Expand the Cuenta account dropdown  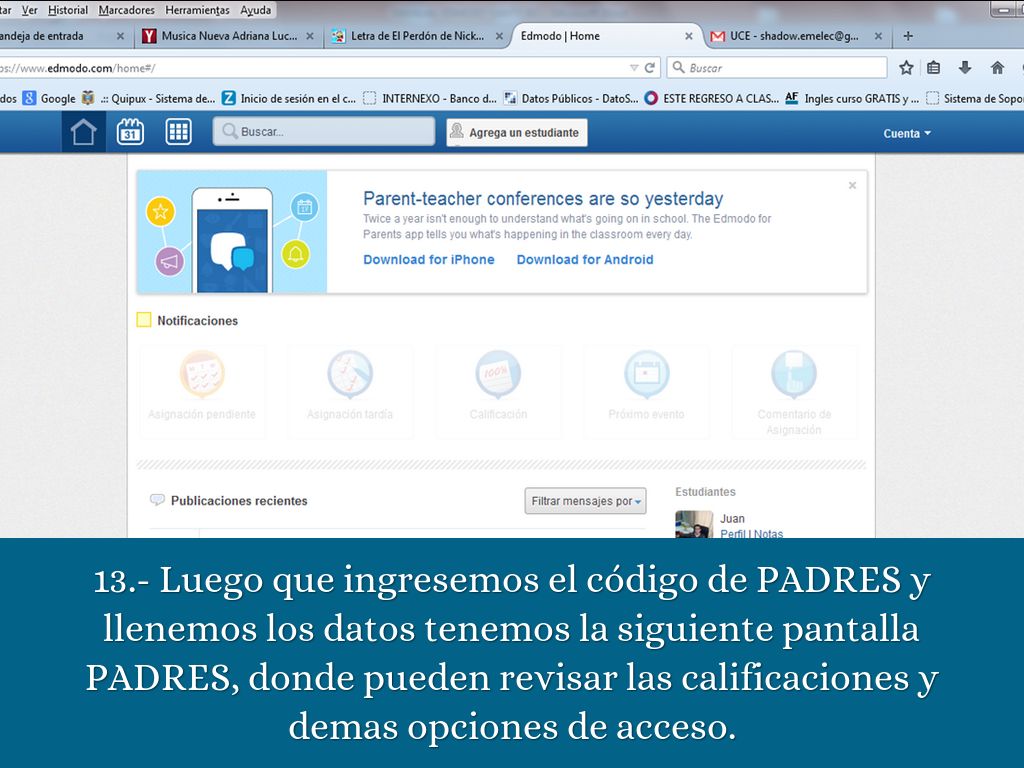click(906, 133)
